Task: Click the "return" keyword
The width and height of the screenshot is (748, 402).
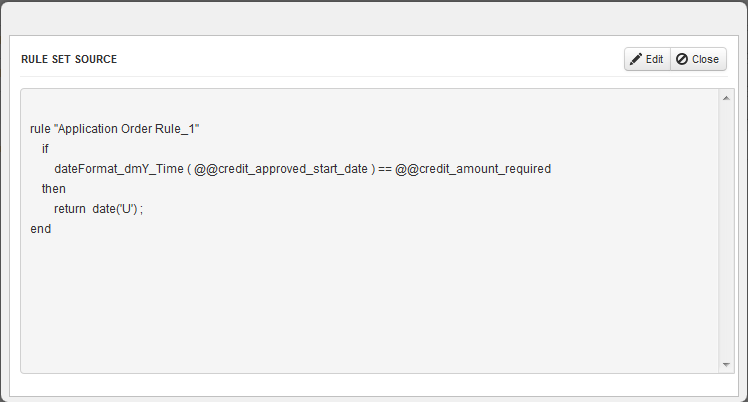Action: 69,209
